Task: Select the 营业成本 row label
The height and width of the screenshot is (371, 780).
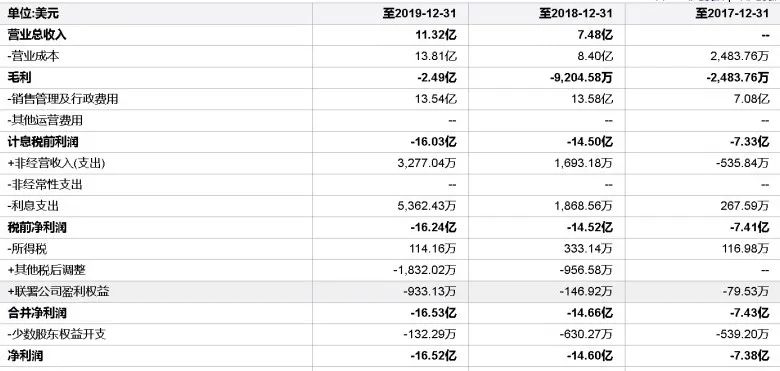Action: [x=33, y=56]
